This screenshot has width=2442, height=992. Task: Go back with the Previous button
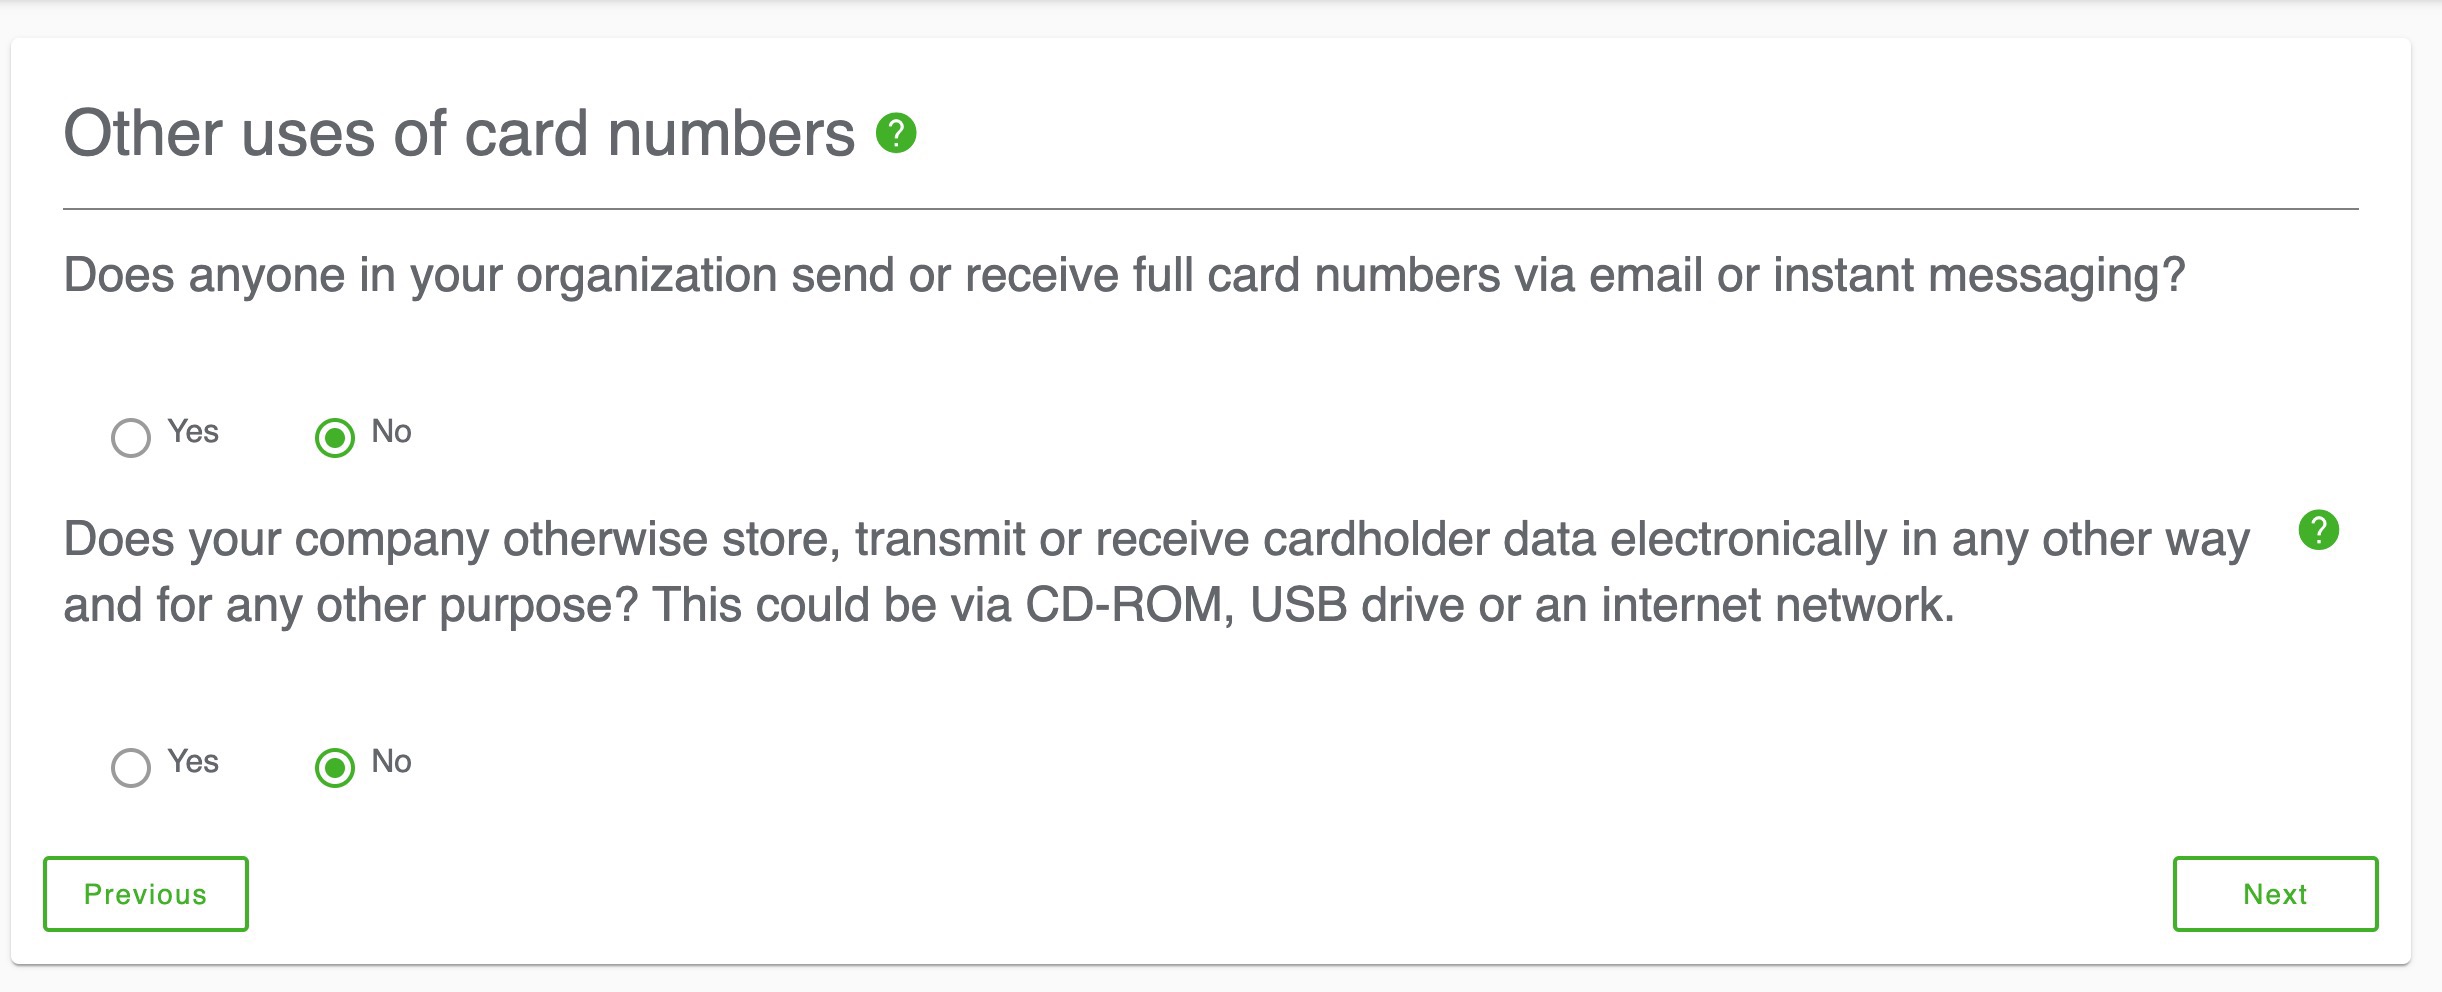tap(146, 894)
